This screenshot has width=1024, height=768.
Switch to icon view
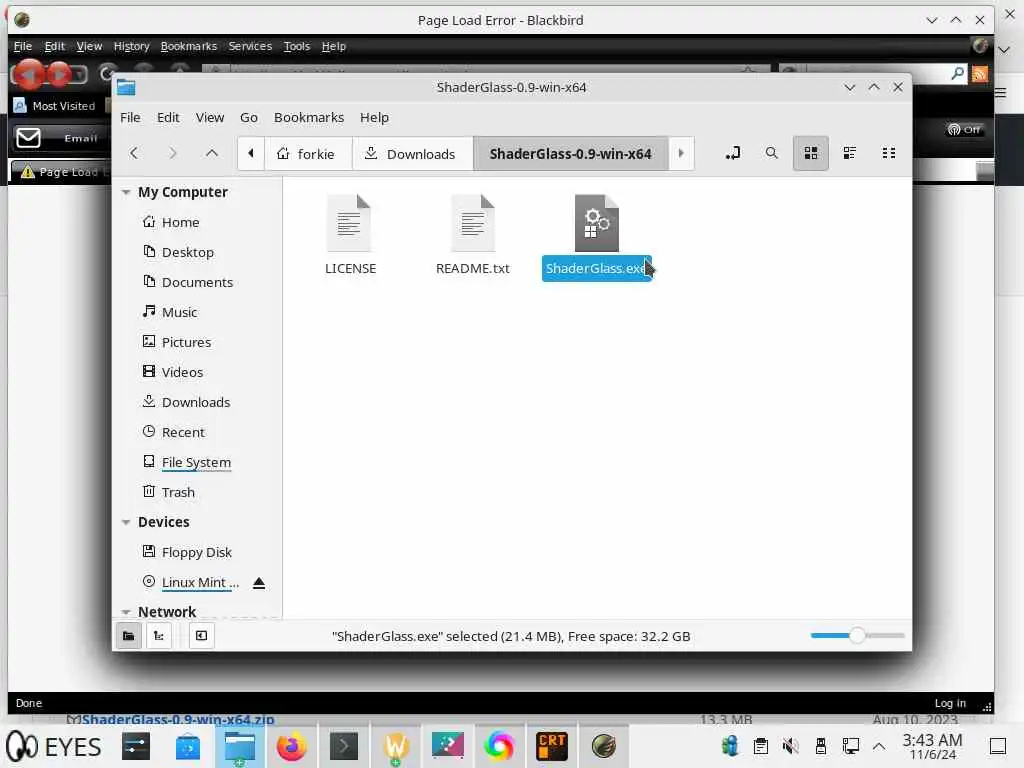[810, 153]
